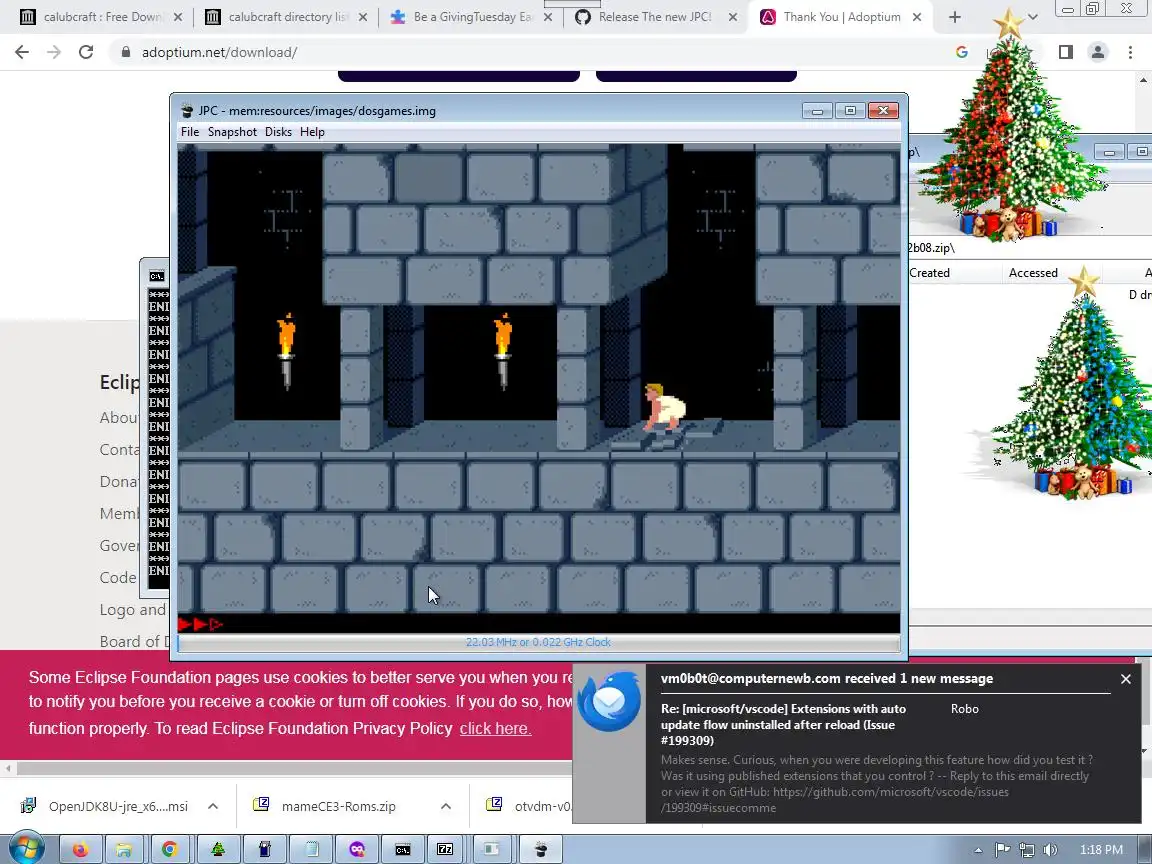The width and height of the screenshot is (1152, 864).
Task: Open the Snapshot menu in JPC
Action: [232, 132]
